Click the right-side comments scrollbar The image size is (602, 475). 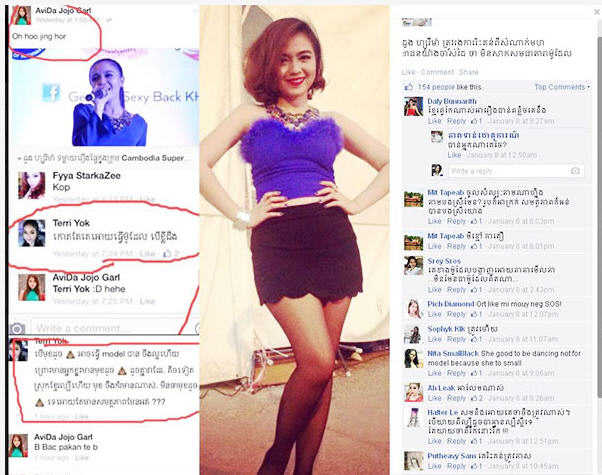599,215
